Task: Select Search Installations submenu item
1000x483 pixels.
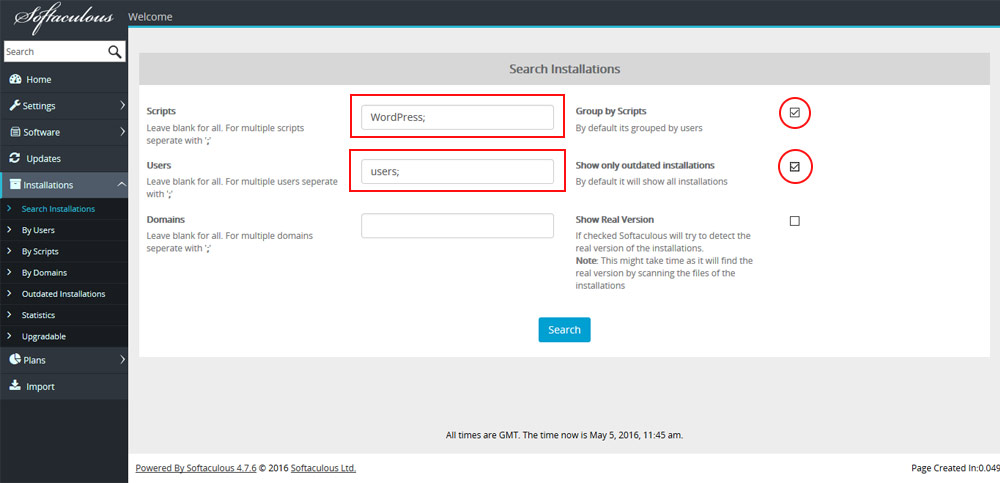Action: click(58, 209)
